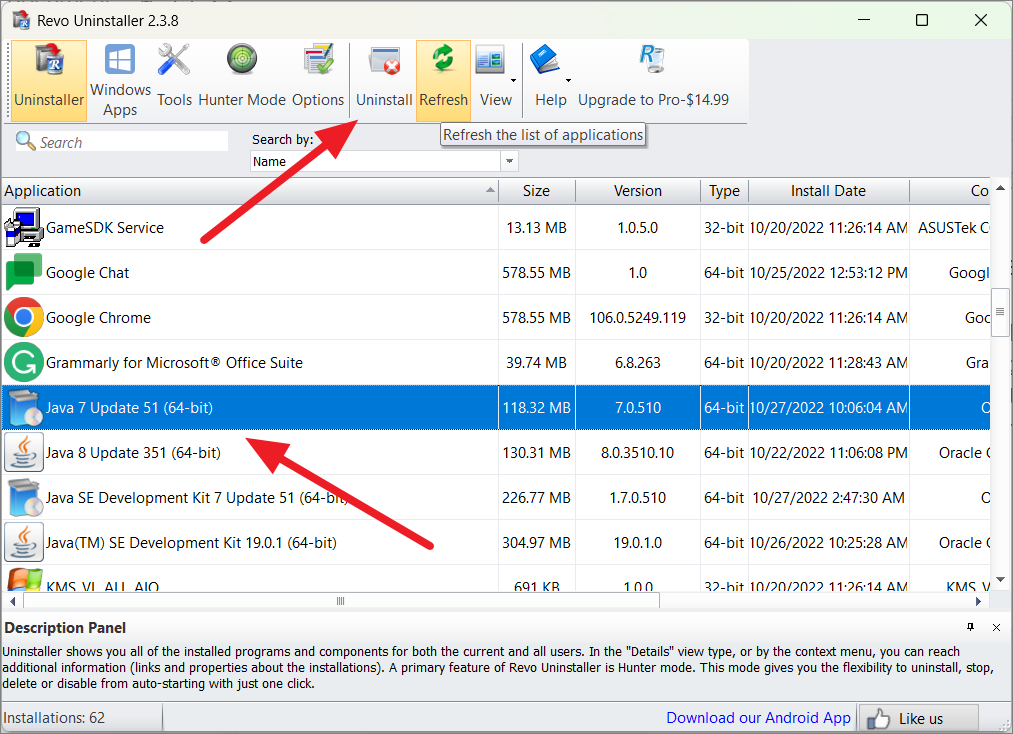
Task: Select Grammarly for Microsoft Office Suite
Action: [174, 363]
